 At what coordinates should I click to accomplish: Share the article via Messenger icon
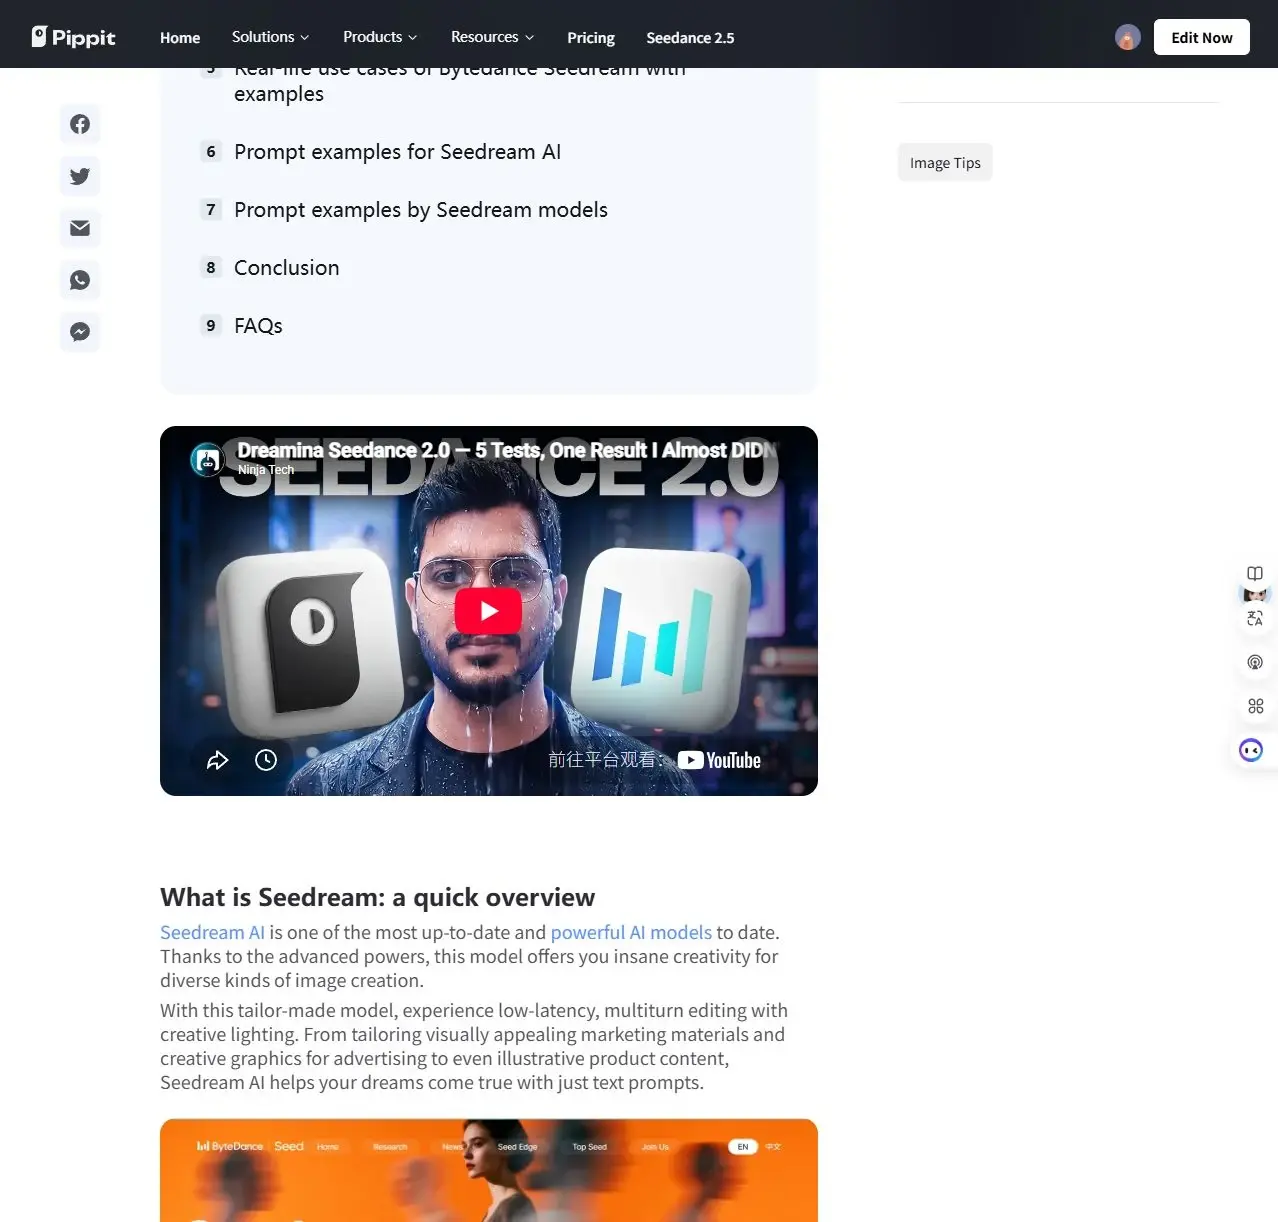click(80, 332)
